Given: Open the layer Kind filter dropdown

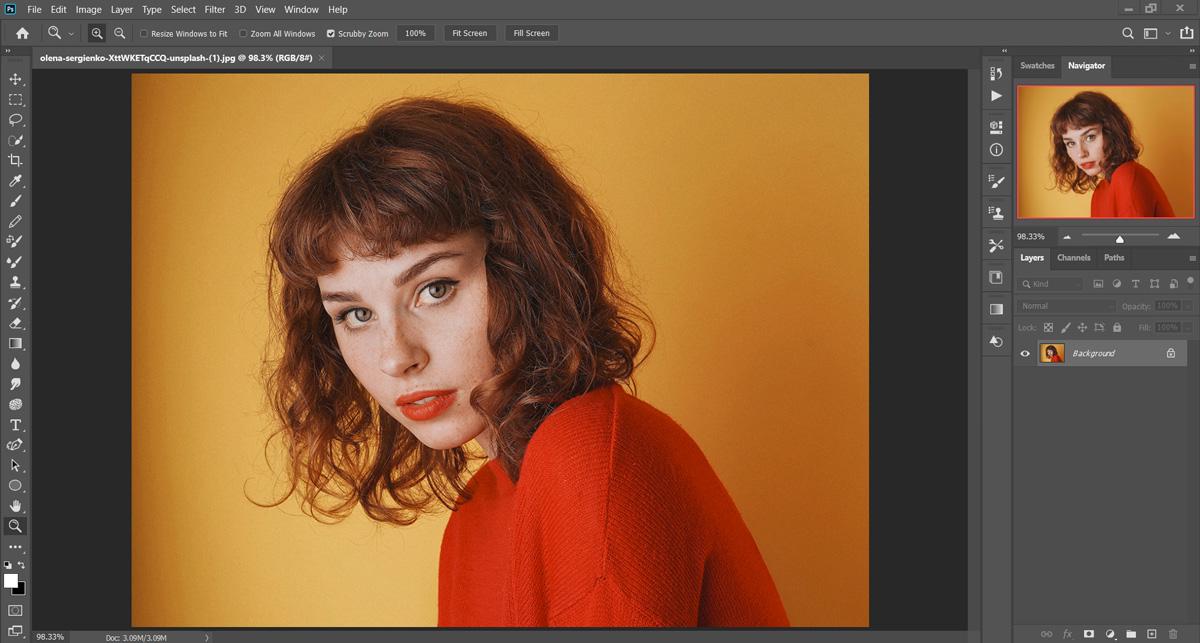Looking at the screenshot, I should click(x=1050, y=284).
